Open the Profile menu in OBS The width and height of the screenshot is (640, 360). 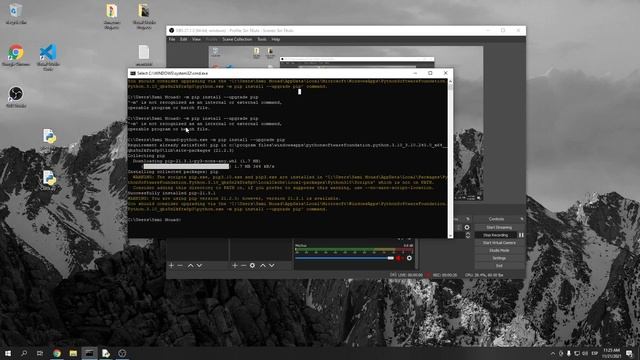(211, 39)
